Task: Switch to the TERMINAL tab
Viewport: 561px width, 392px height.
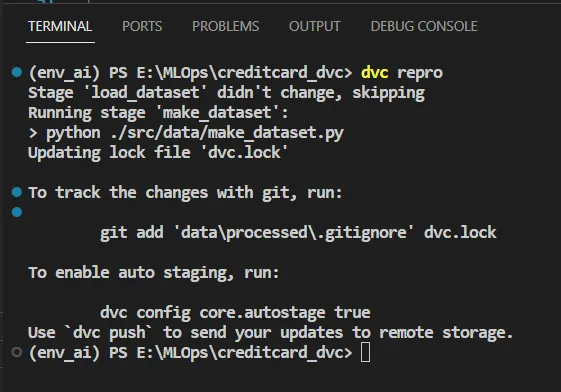Action: tap(60, 26)
